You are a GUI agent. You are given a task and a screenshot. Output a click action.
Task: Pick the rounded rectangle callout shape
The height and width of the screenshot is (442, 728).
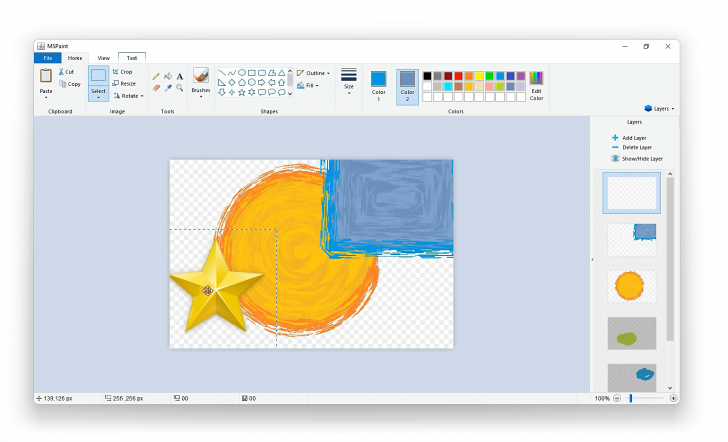click(262, 92)
